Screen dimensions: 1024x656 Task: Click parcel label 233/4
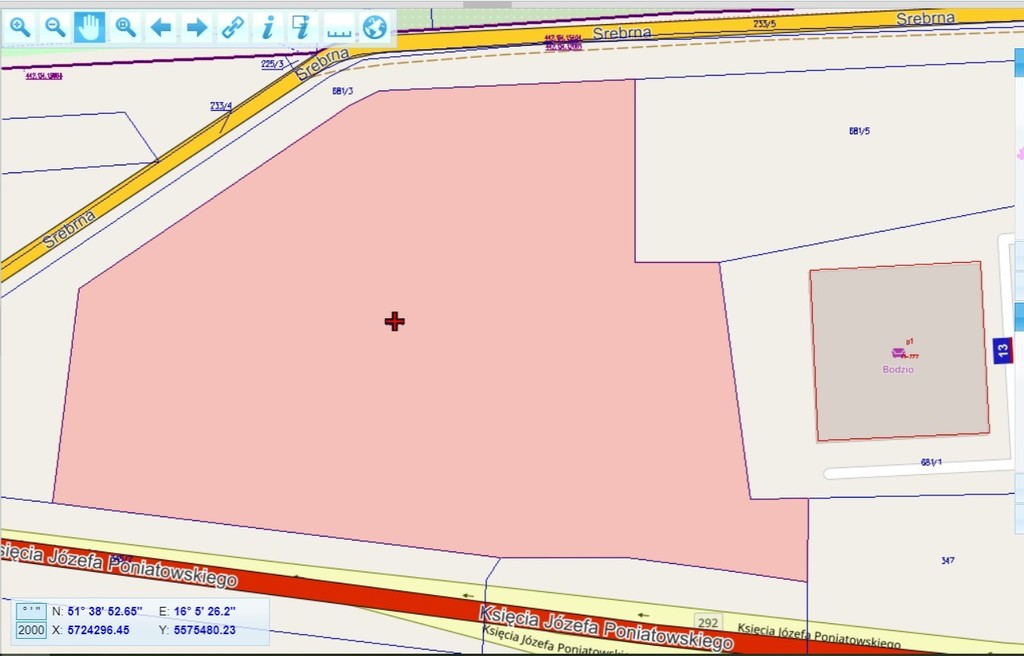point(221,106)
